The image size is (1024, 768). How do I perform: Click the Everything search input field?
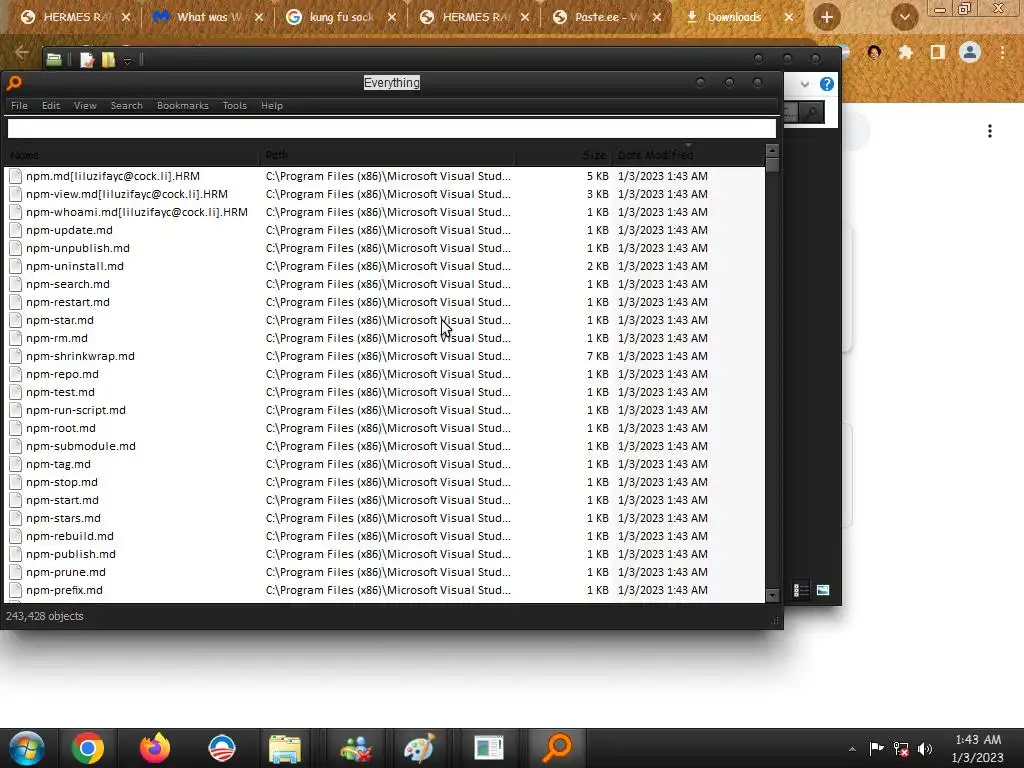pos(392,129)
